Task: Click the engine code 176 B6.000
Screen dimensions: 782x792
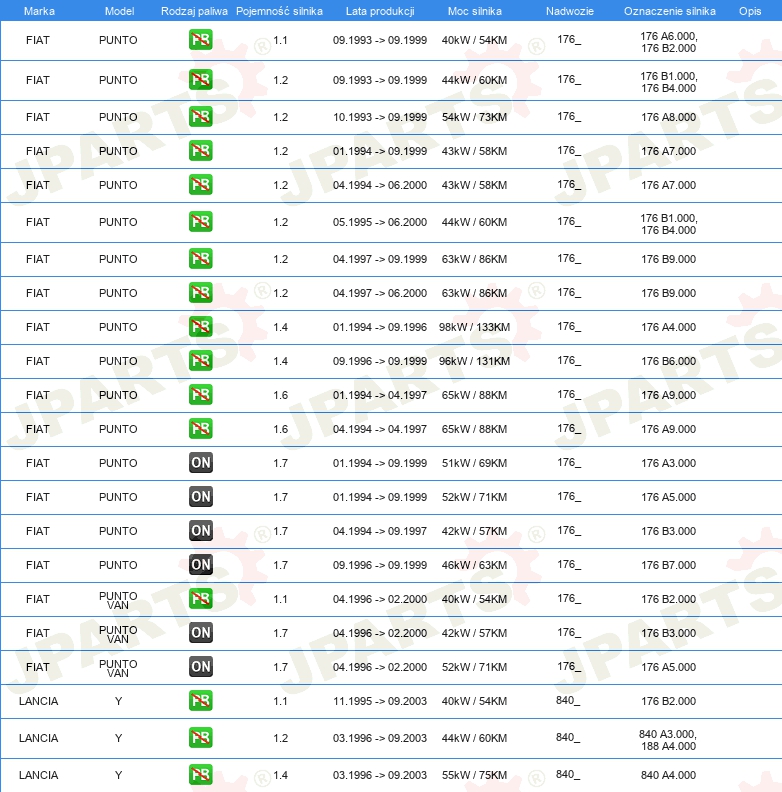Action: (668, 361)
